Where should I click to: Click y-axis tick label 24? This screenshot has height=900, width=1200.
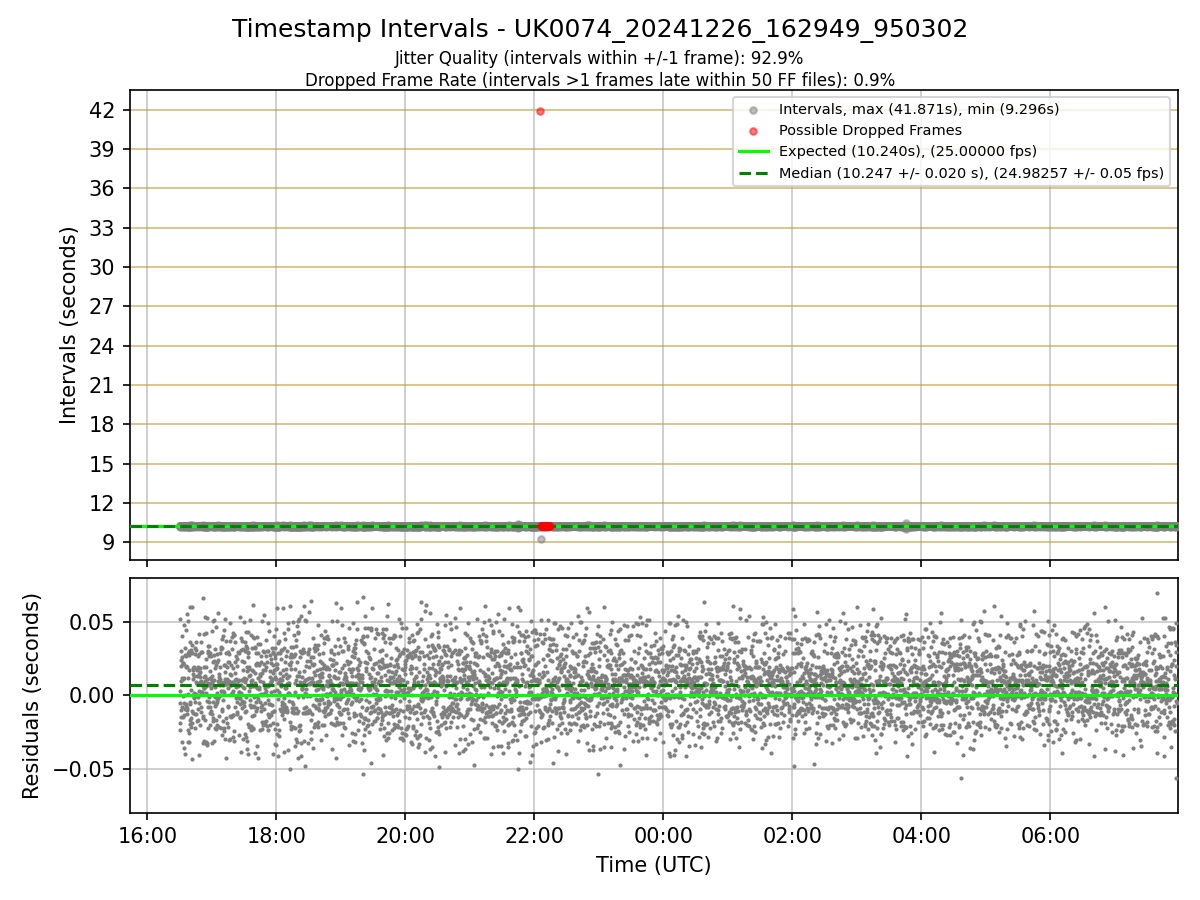[102, 346]
